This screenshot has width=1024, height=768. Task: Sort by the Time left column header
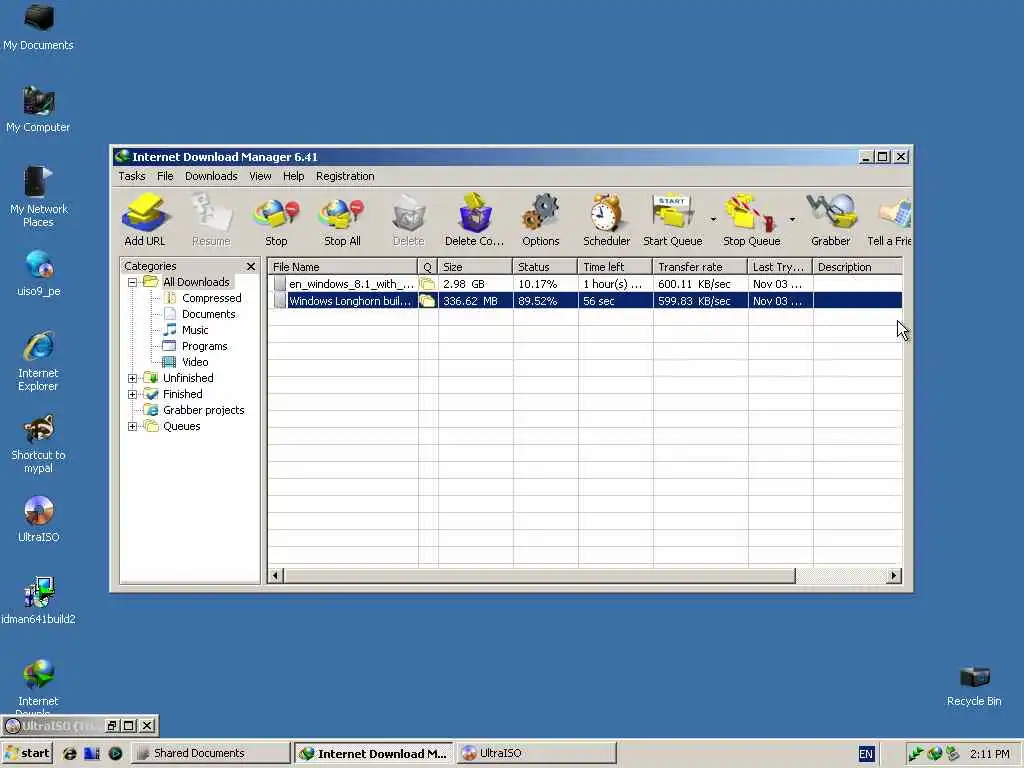615,266
